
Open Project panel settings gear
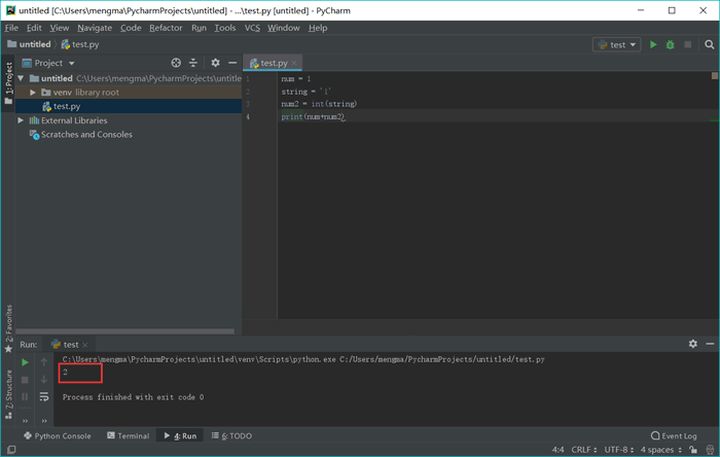(x=215, y=63)
